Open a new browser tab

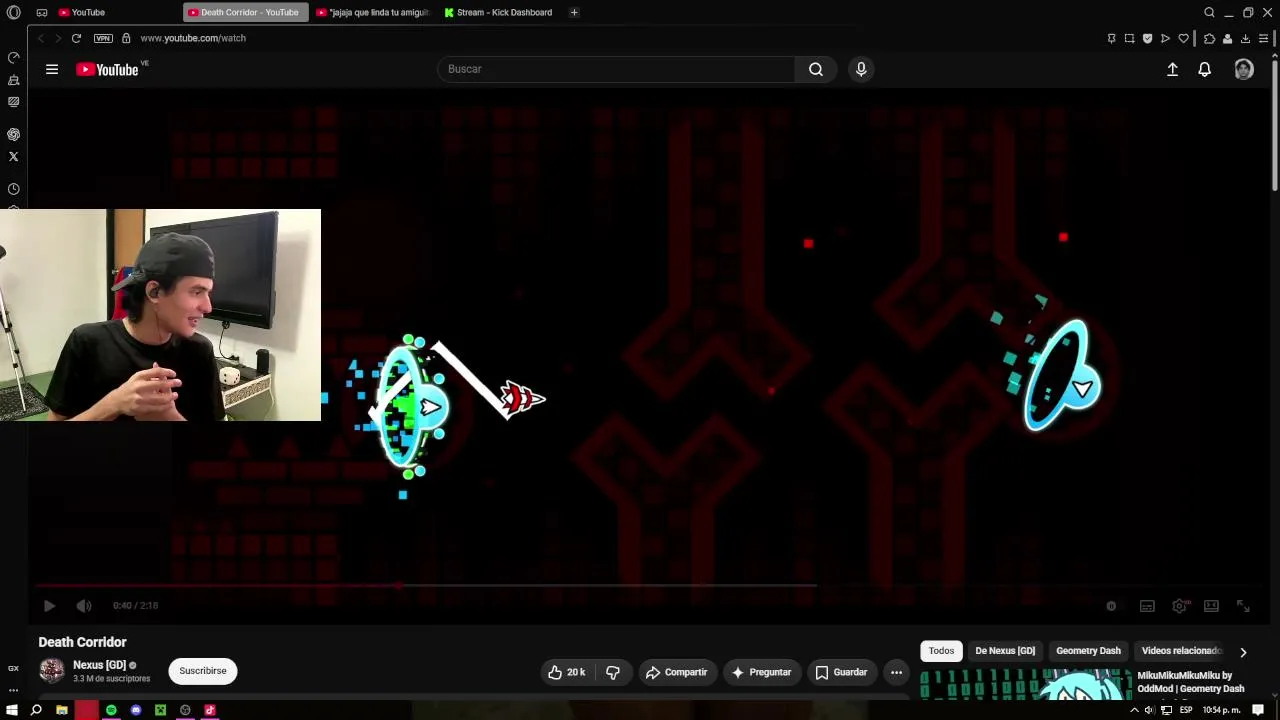tap(574, 12)
